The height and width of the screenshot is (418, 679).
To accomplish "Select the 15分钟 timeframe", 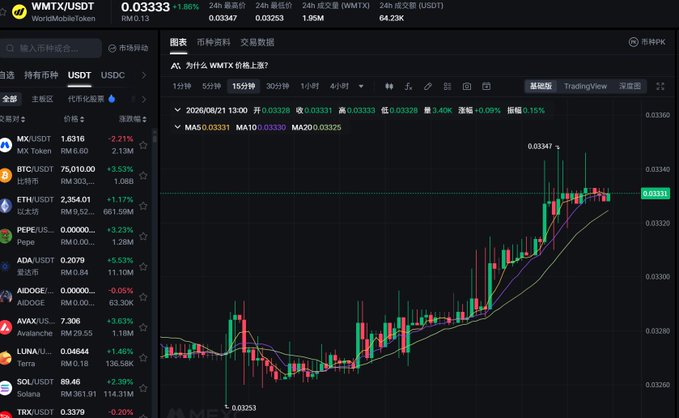I will pyautogui.click(x=243, y=86).
